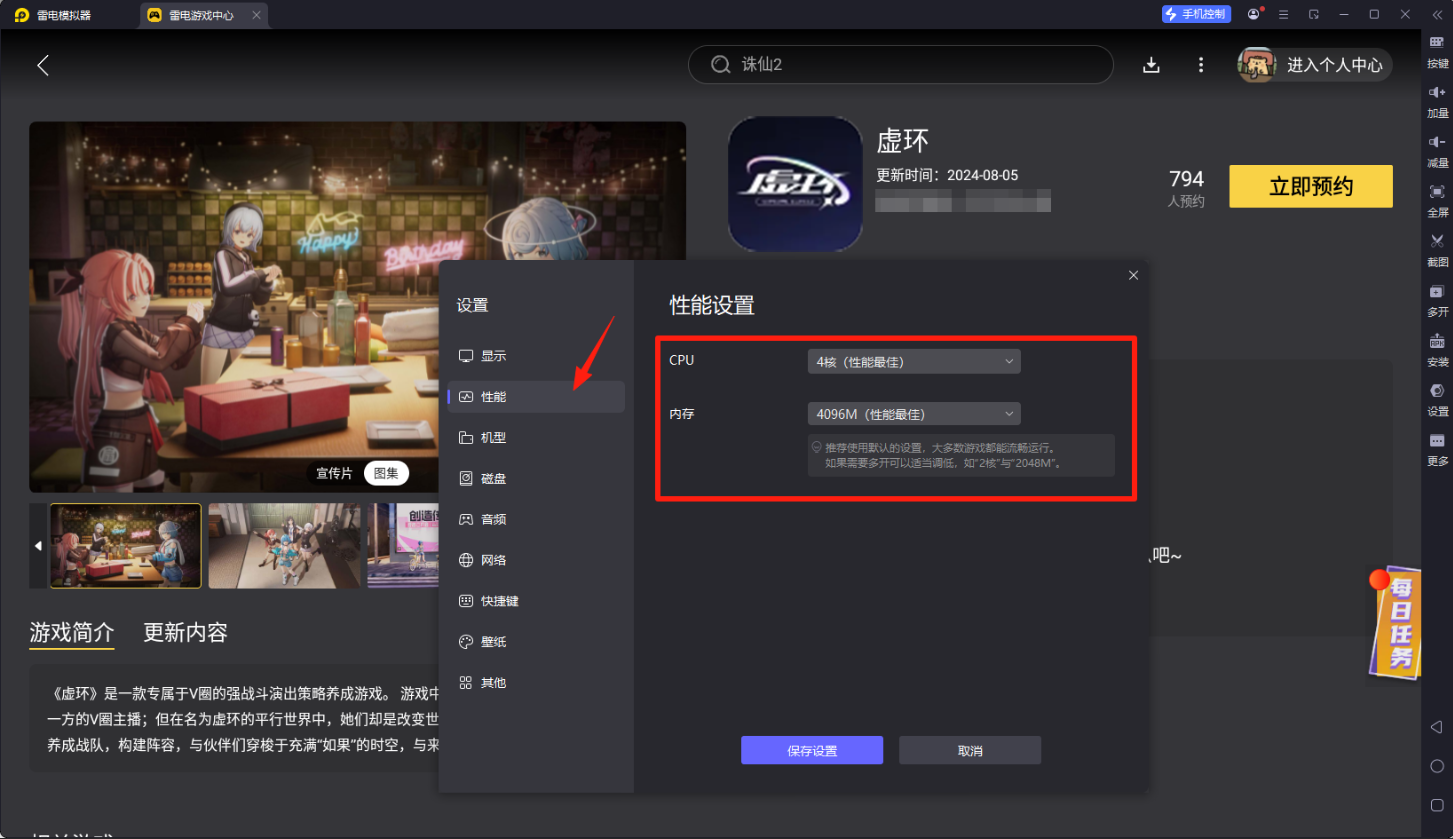1453x839 pixels.
Task: Open the CPU core count dropdown
Action: click(x=914, y=361)
